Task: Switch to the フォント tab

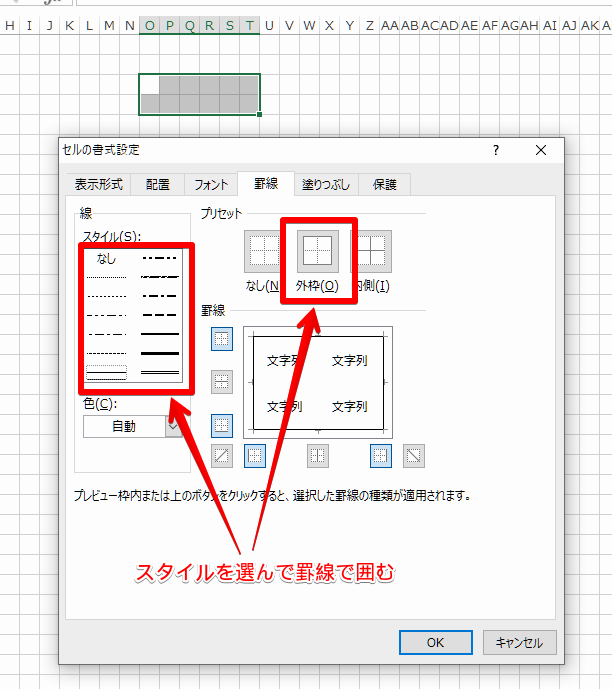Action: (x=211, y=185)
